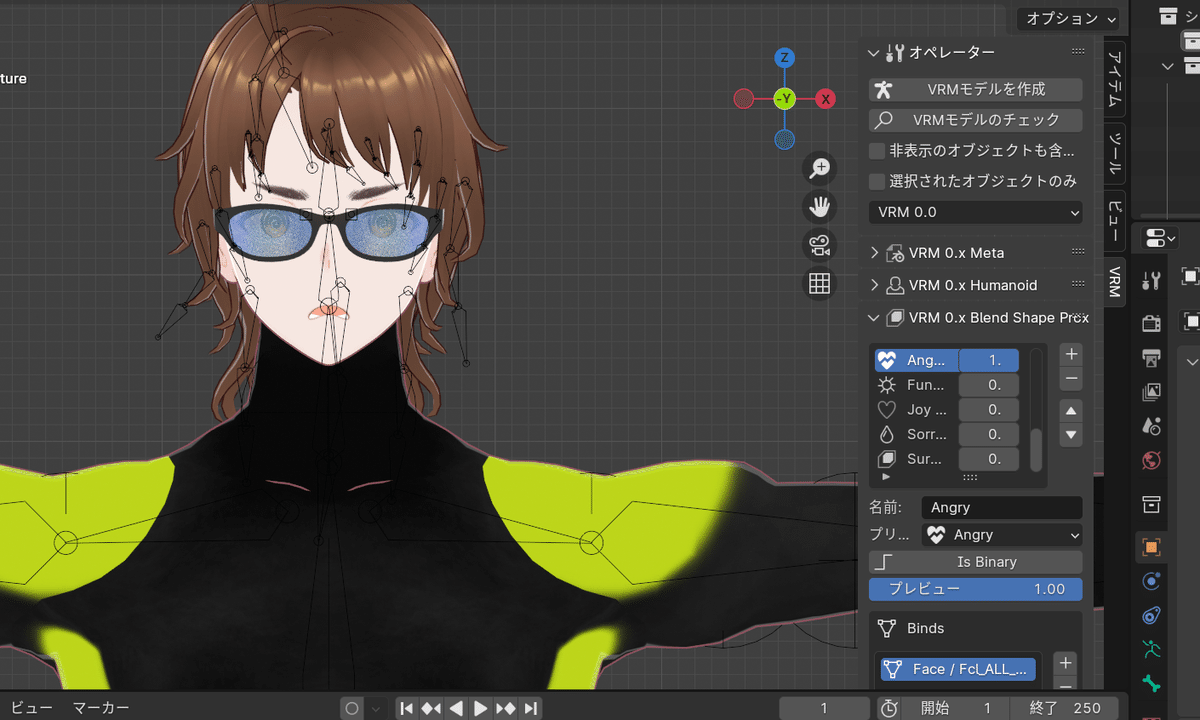1200x720 pixels.
Task: Open the World properties globe icon
Action: (1151, 461)
